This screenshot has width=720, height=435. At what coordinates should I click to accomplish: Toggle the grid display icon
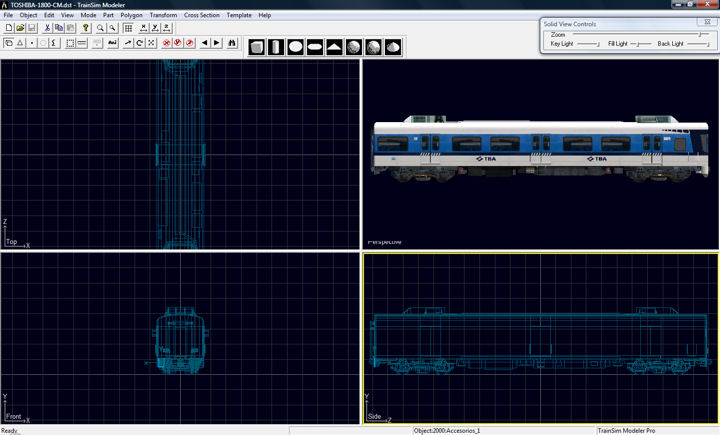tap(128, 28)
